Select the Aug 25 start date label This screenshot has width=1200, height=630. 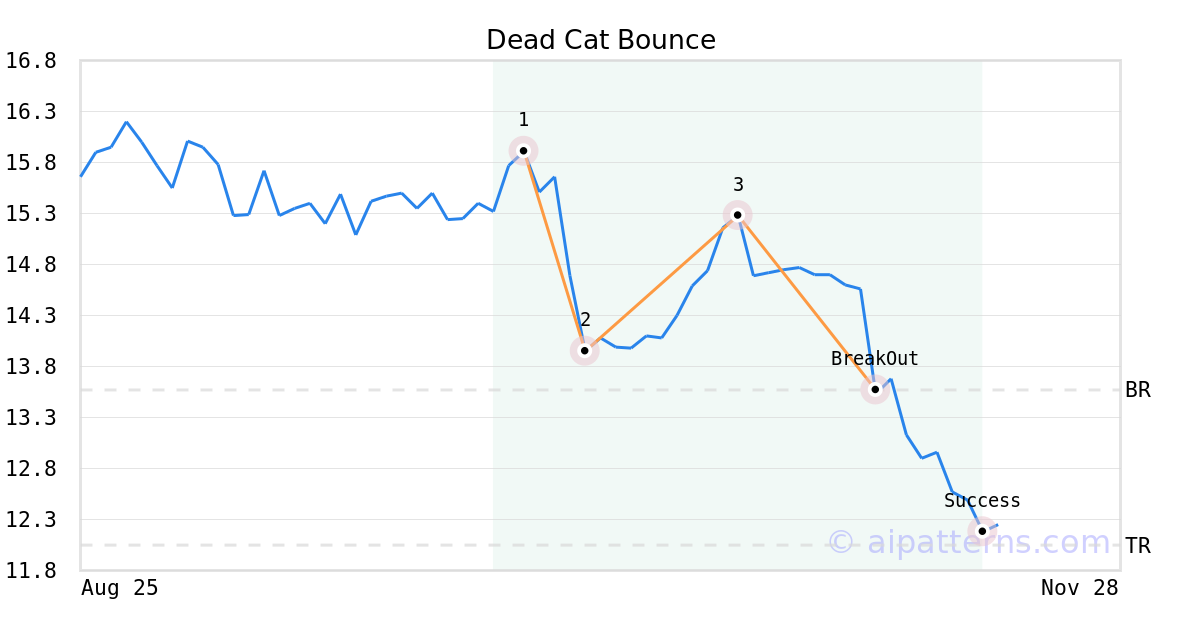tap(119, 588)
